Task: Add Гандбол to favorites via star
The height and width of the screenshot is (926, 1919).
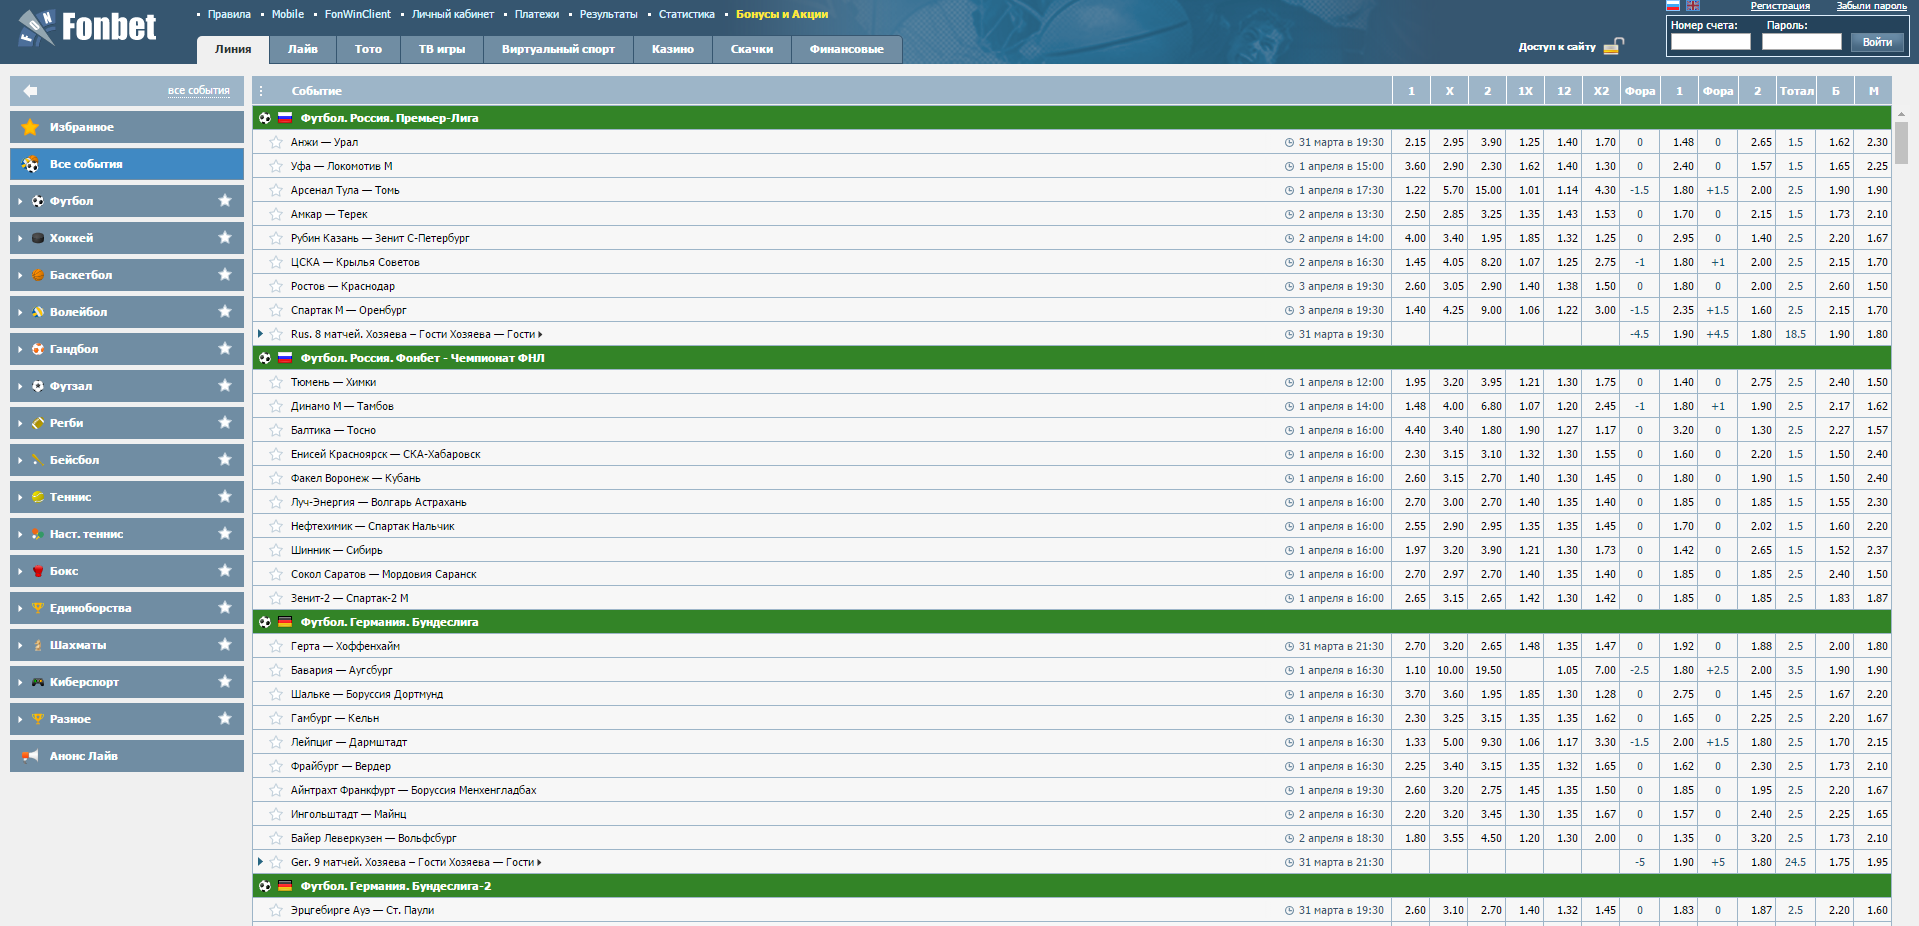Action: pos(225,349)
